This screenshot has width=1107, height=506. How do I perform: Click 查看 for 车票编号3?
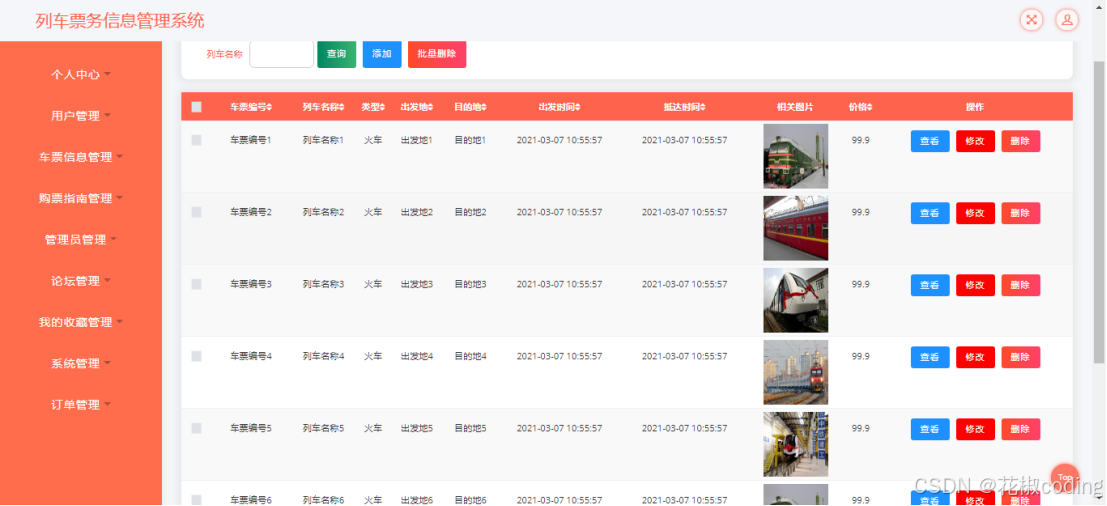click(x=930, y=285)
